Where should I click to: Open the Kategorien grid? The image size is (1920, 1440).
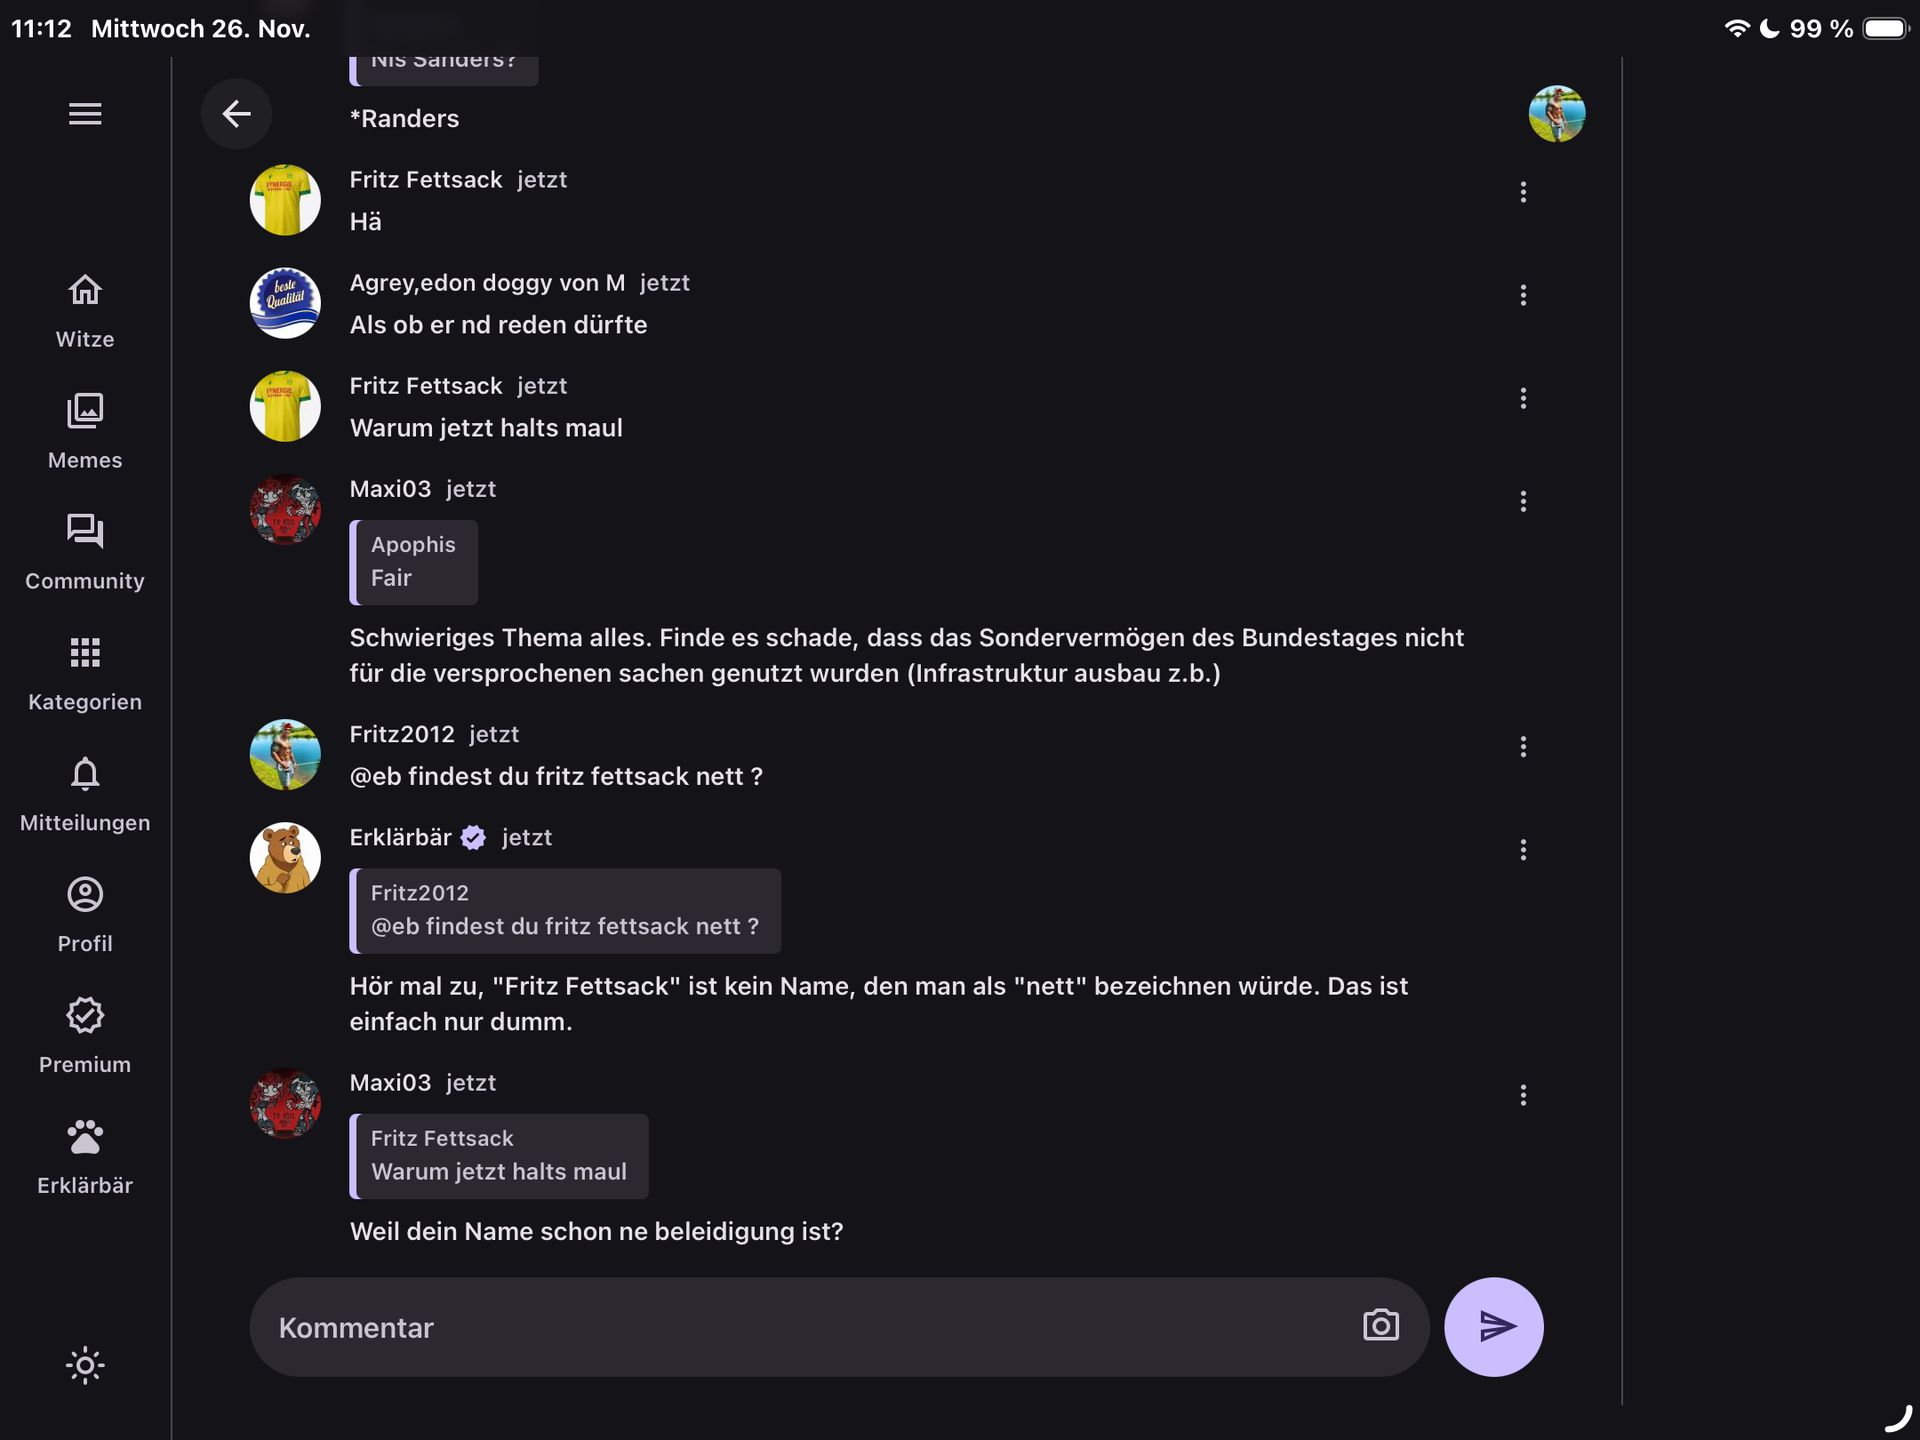coord(85,673)
